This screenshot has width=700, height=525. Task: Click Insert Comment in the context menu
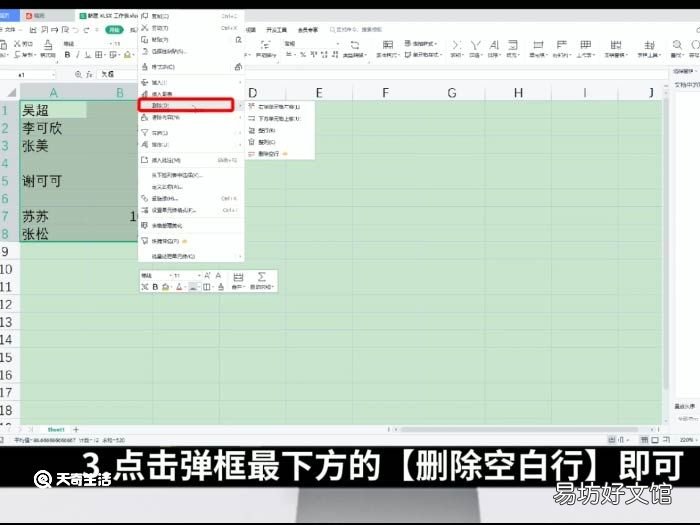[191, 160]
